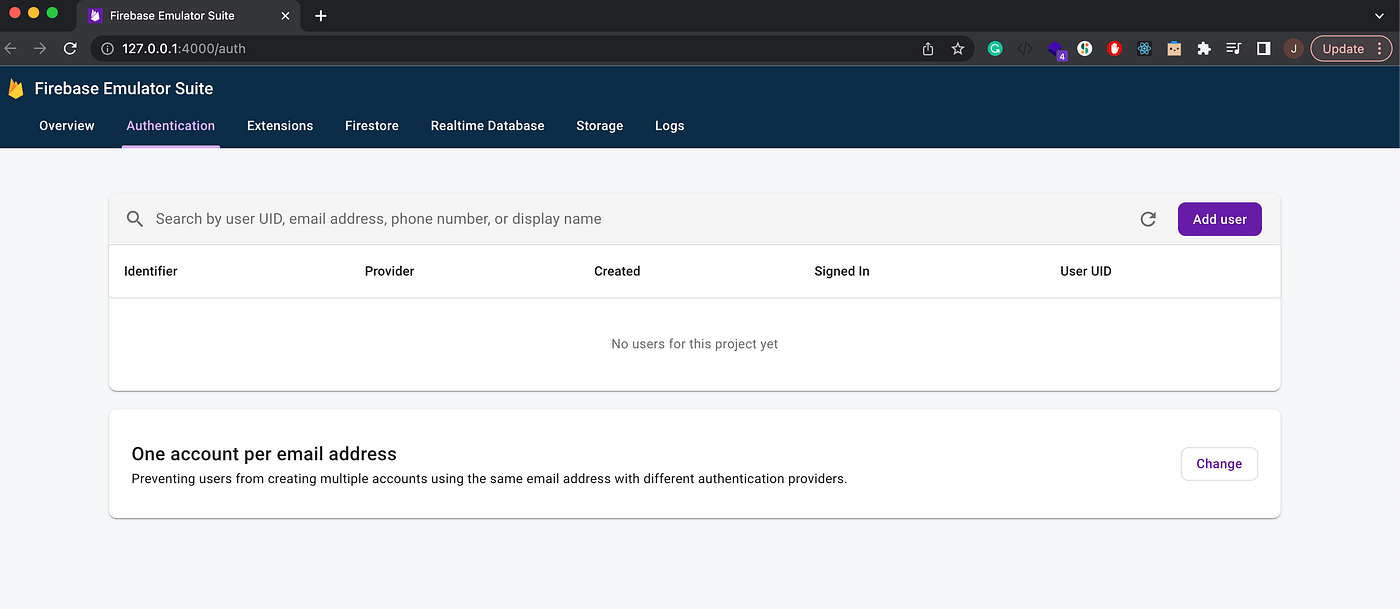The width and height of the screenshot is (1400, 609).
Task: Click the Identifier column header
Action: 151,271
